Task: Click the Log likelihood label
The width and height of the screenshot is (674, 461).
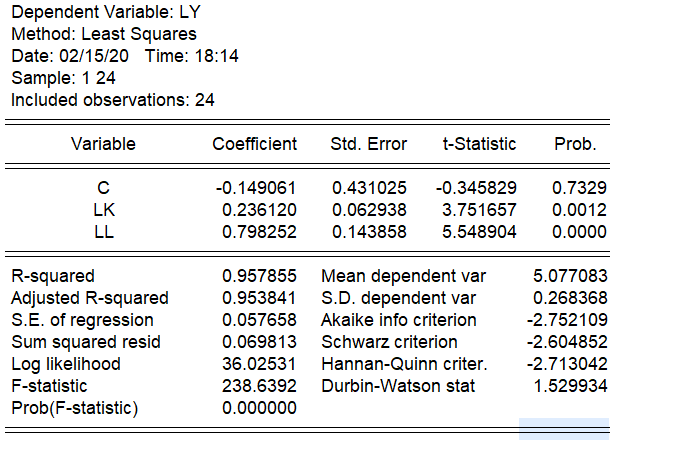Action: click(65, 364)
